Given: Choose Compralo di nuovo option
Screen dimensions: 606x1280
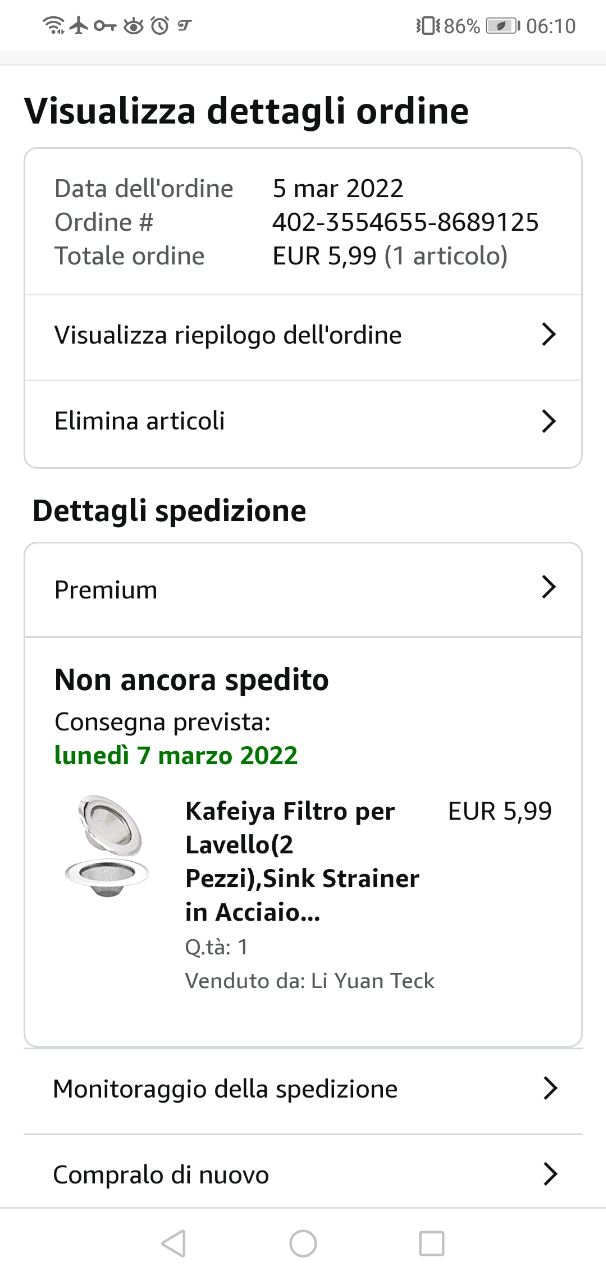Looking at the screenshot, I should pyautogui.click(x=161, y=1174).
